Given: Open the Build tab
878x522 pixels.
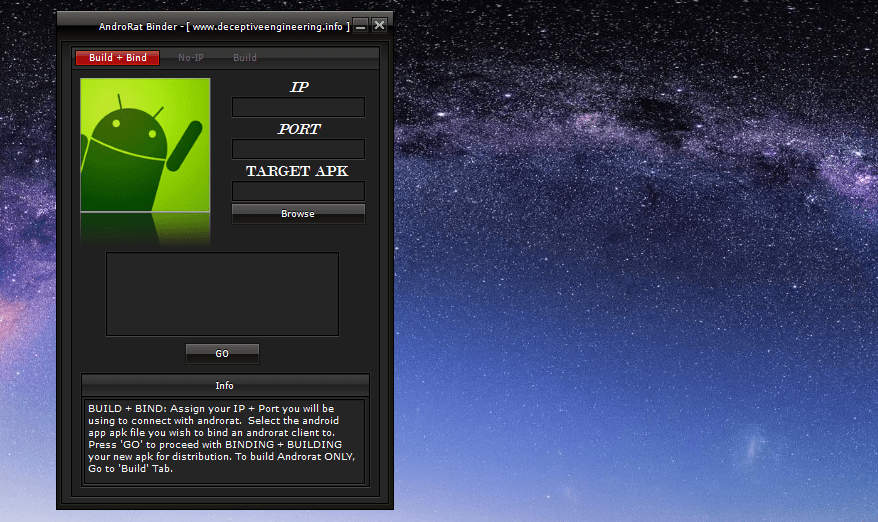Looking at the screenshot, I should pyautogui.click(x=245, y=58).
